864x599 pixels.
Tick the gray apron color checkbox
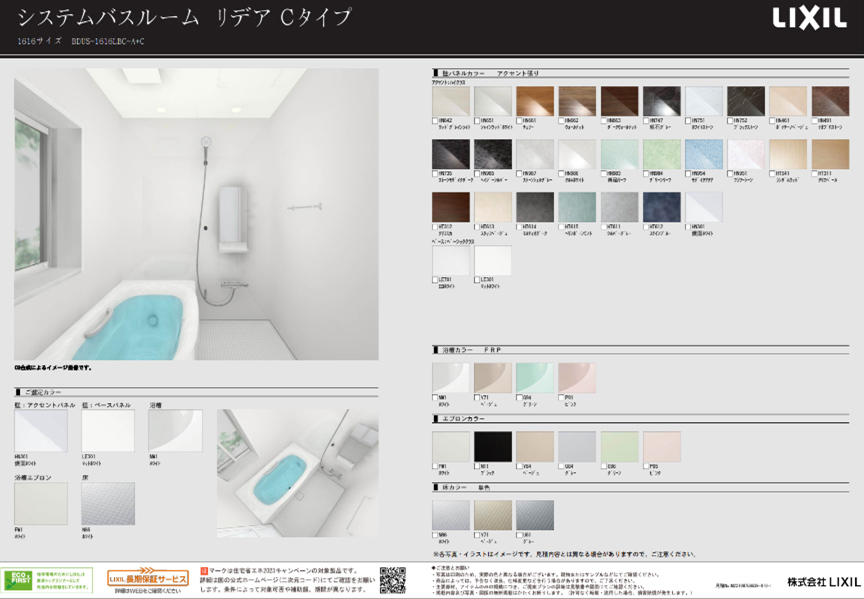(x=561, y=466)
